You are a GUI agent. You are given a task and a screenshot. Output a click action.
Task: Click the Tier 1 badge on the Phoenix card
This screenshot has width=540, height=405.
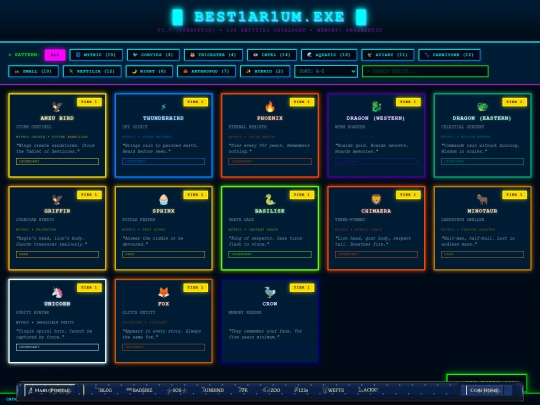(x=302, y=102)
